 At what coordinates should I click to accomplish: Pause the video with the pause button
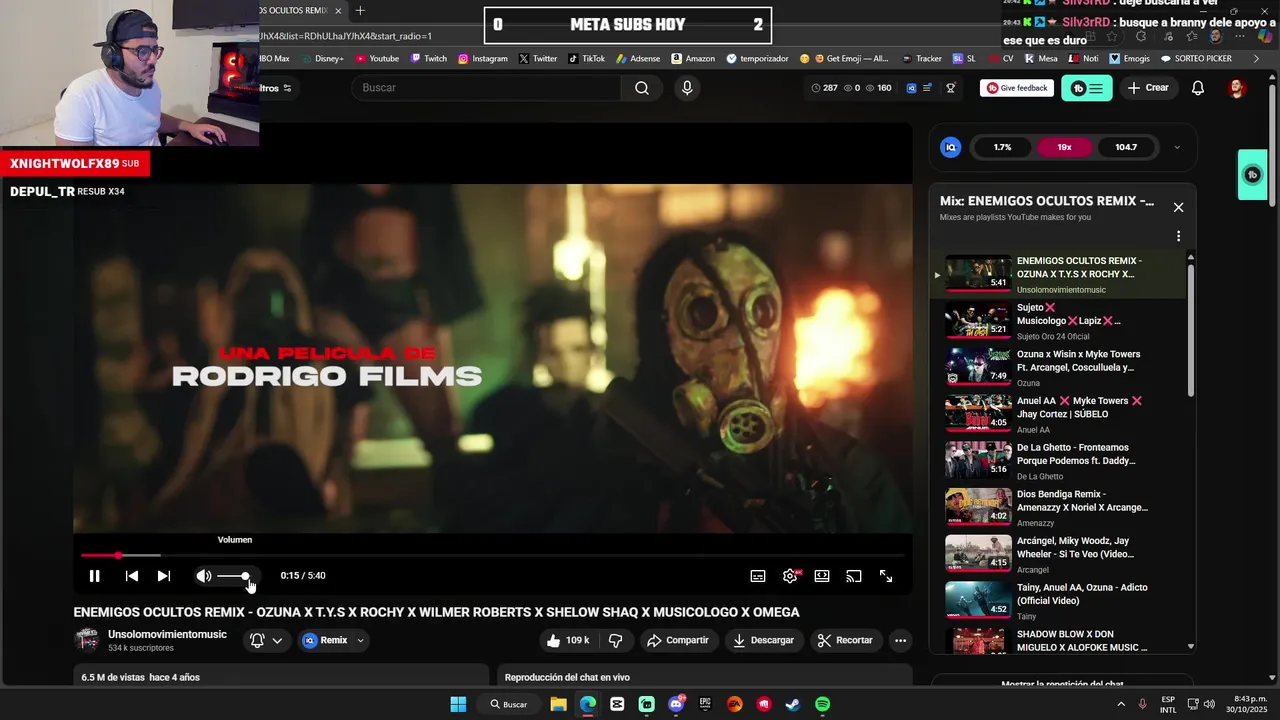click(x=94, y=576)
